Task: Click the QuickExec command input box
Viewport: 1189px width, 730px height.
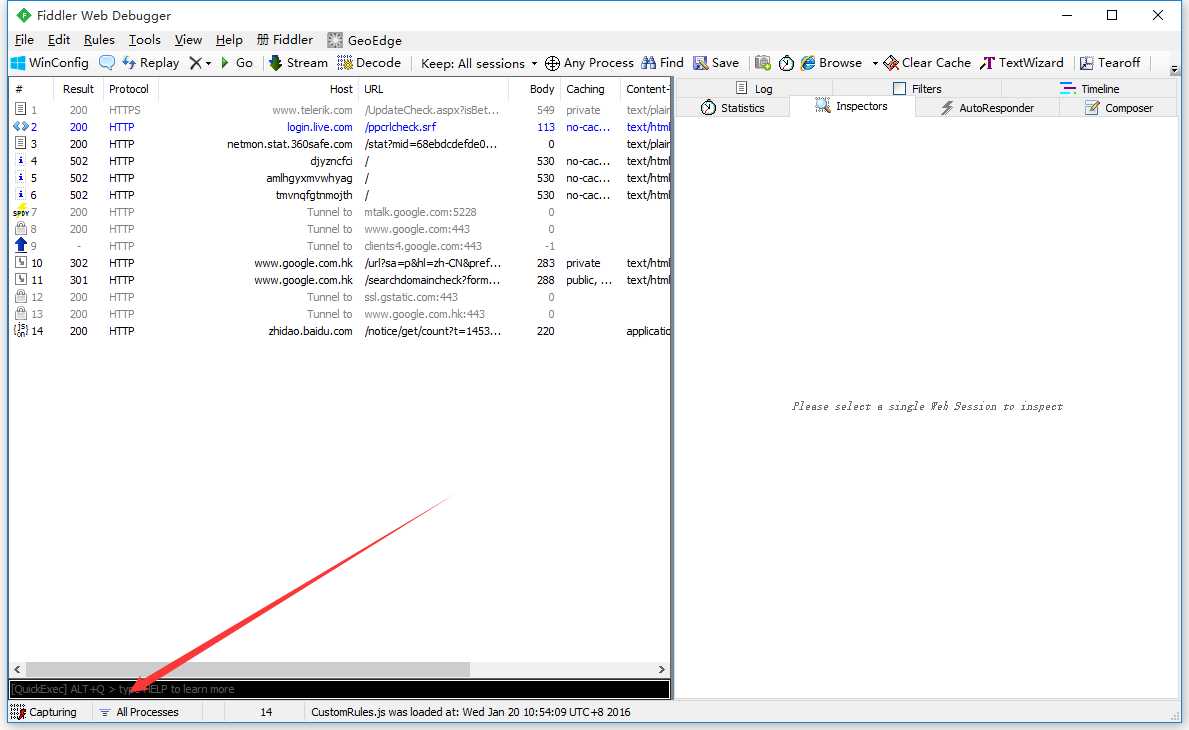Action: click(x=339, y=689)
